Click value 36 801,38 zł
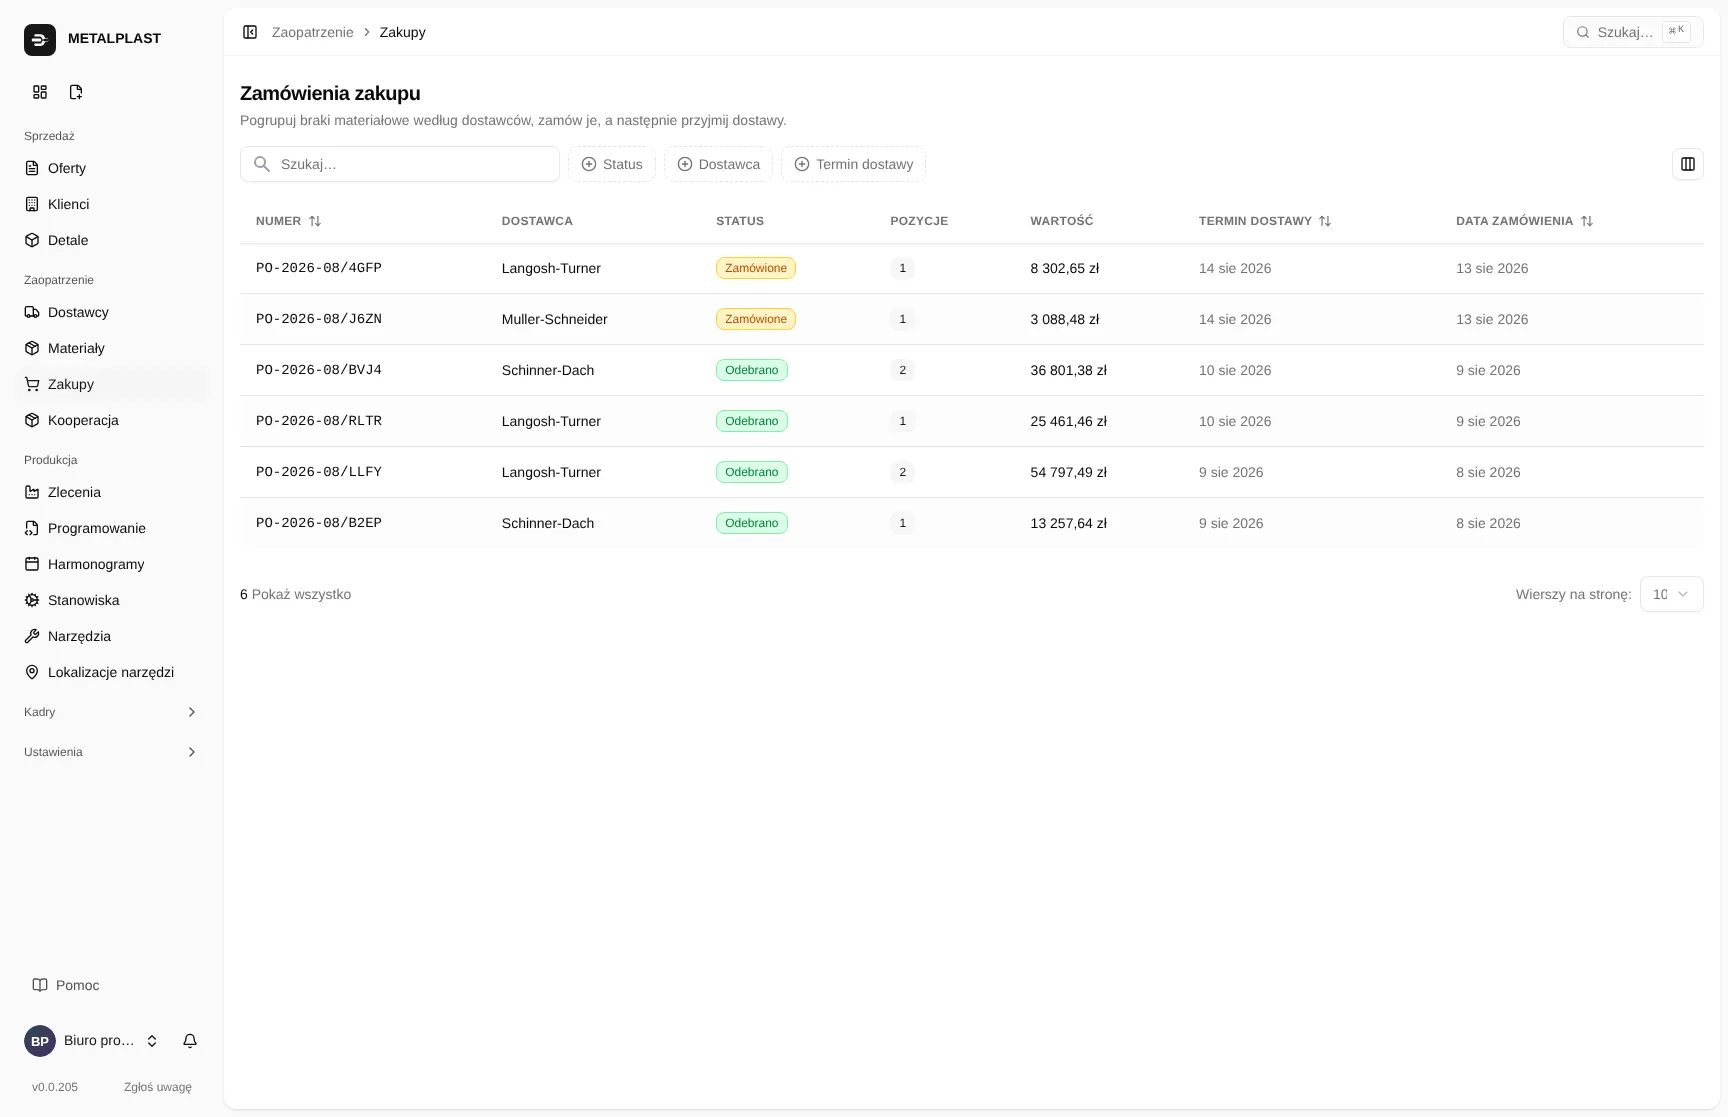The height and width of the screenshot is (1117, 1728). tap(1068, 370)
